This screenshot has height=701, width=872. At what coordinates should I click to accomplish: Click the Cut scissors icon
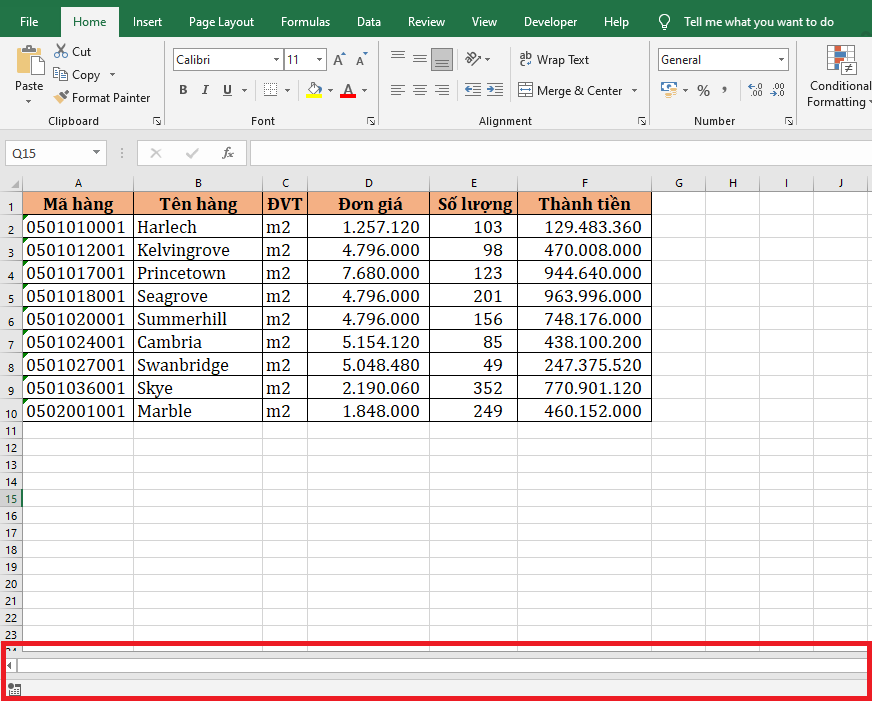61,51
